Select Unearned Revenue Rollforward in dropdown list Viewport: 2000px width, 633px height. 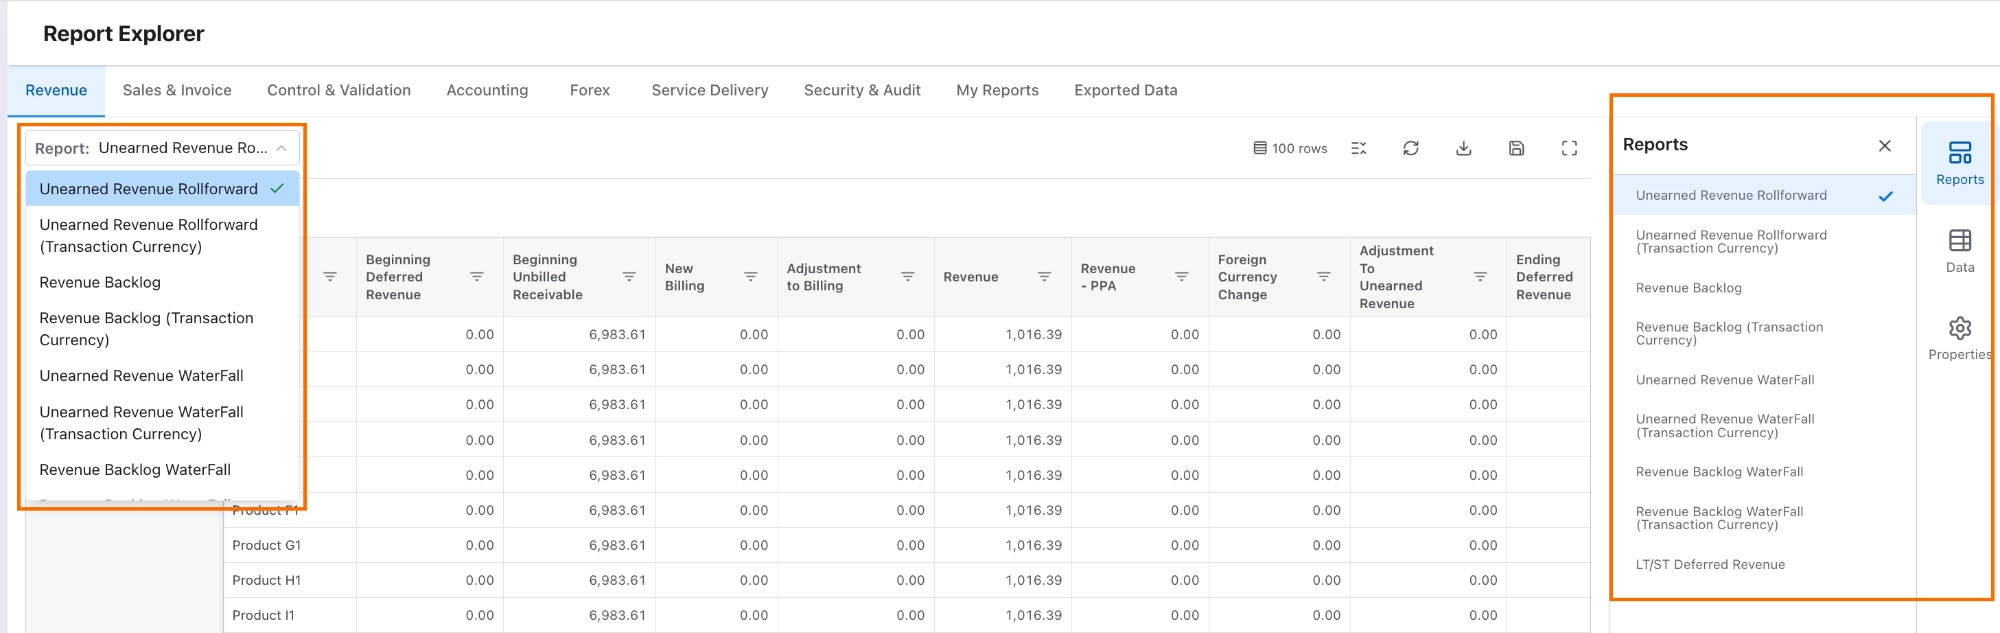click(x=162, y=189)
